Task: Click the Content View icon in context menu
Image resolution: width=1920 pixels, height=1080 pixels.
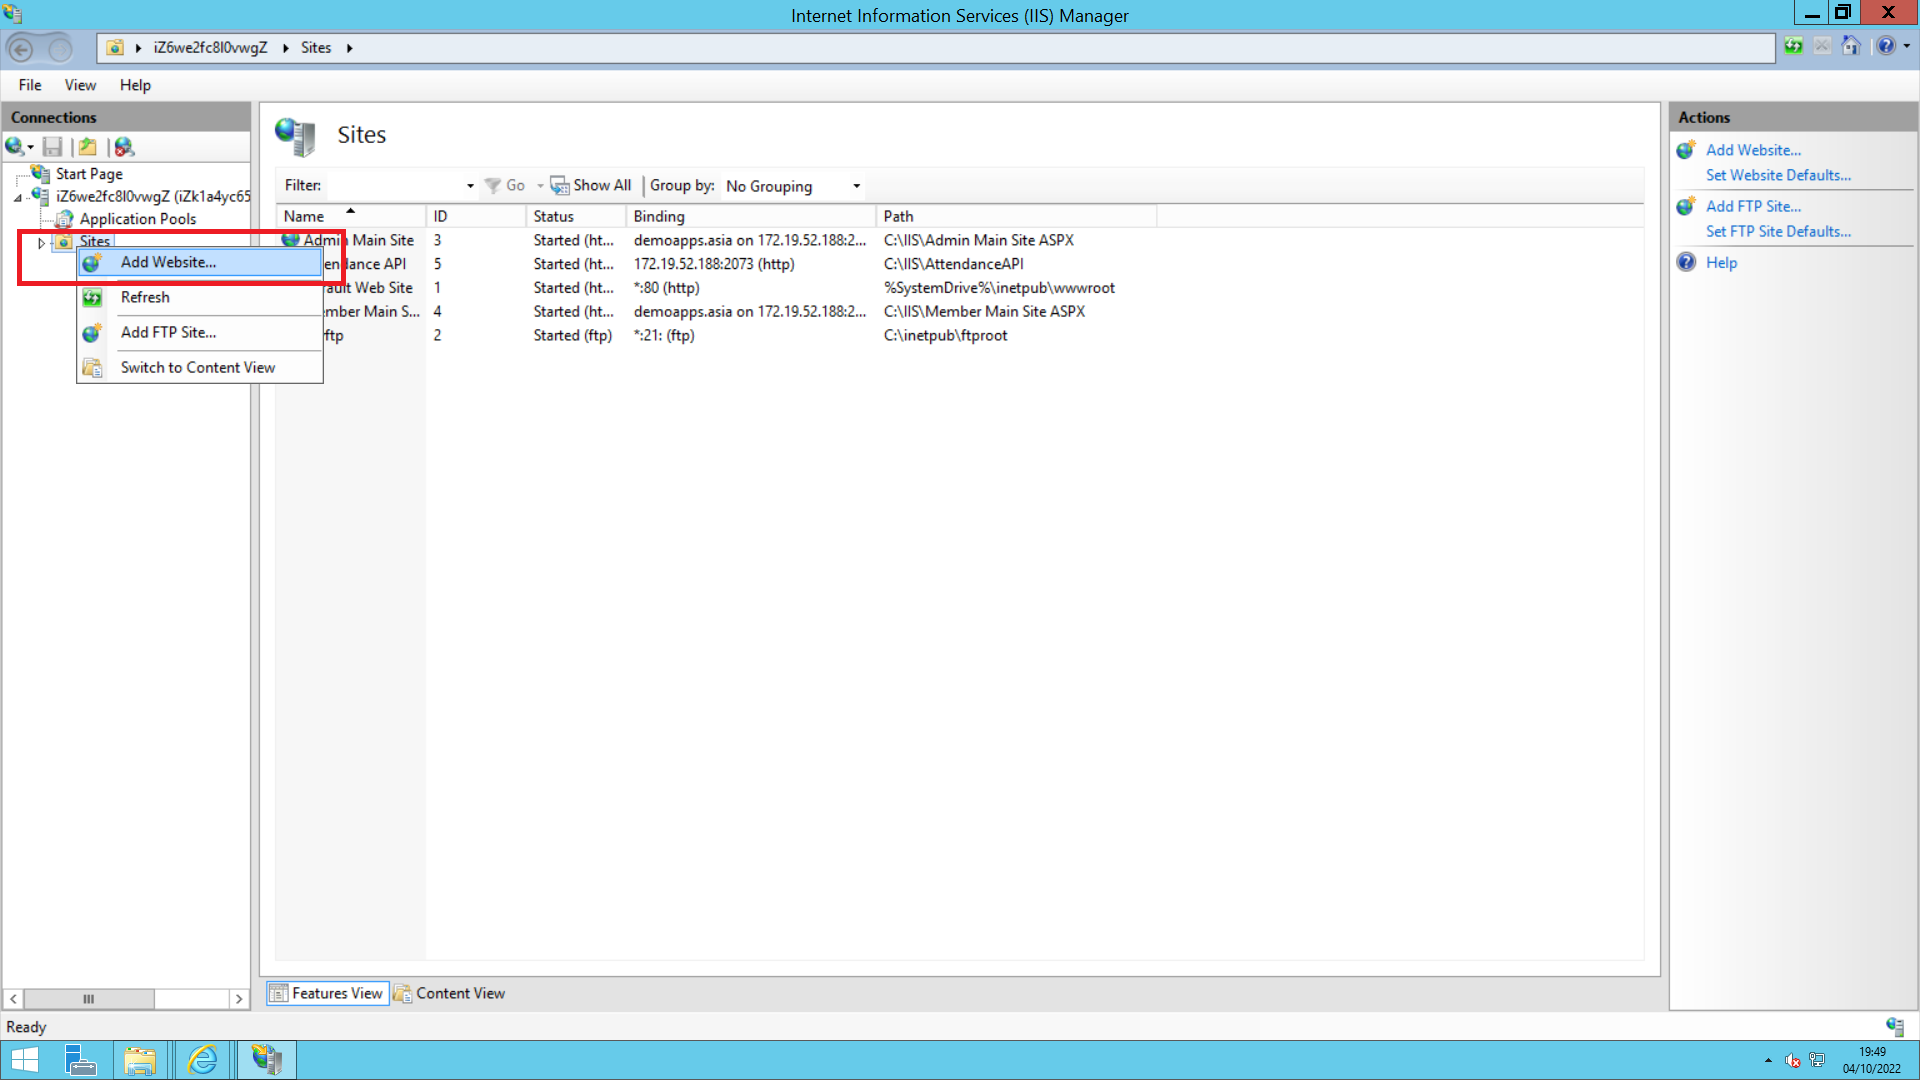Action: pos(92,367)
